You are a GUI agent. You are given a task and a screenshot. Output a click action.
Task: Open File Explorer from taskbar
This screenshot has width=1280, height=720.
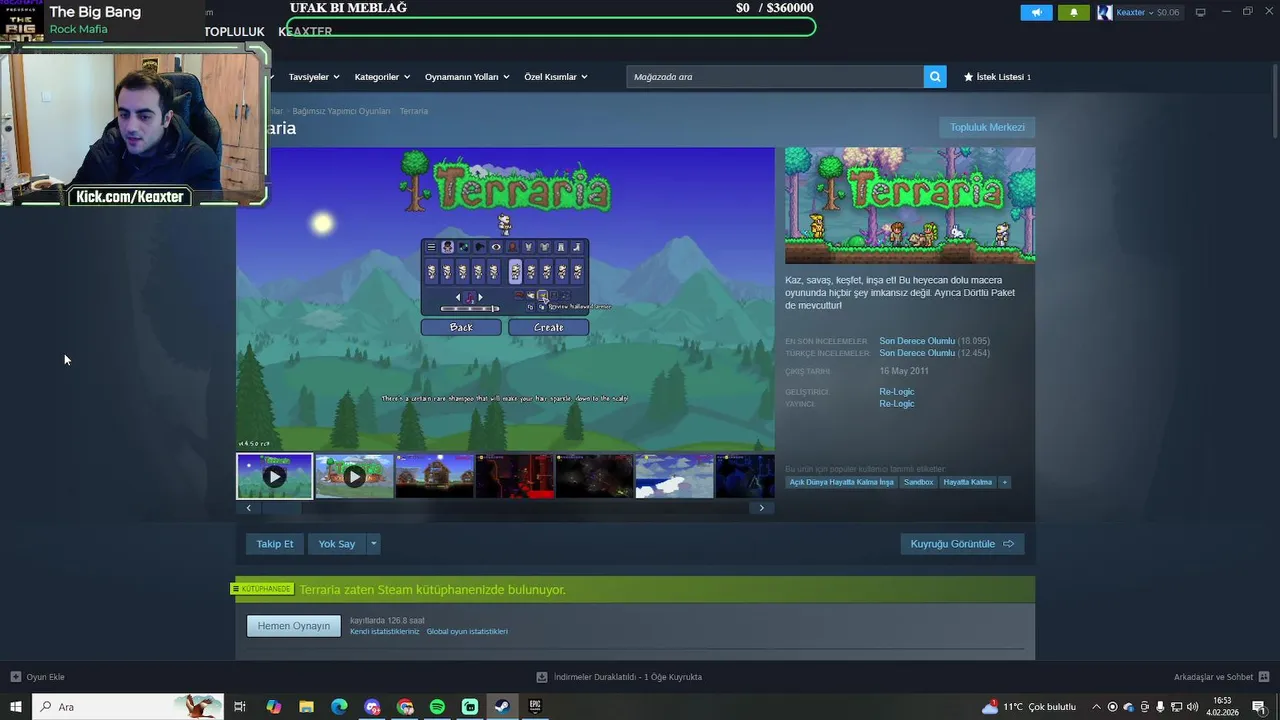(x=307, y=707)
